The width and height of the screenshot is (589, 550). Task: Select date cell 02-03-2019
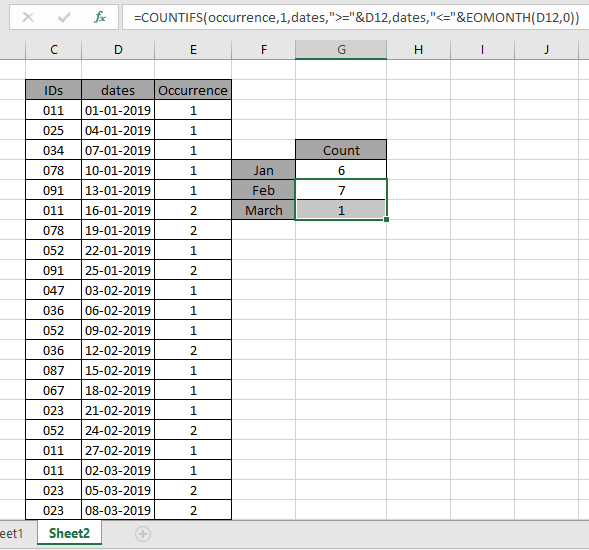point(118,470)
